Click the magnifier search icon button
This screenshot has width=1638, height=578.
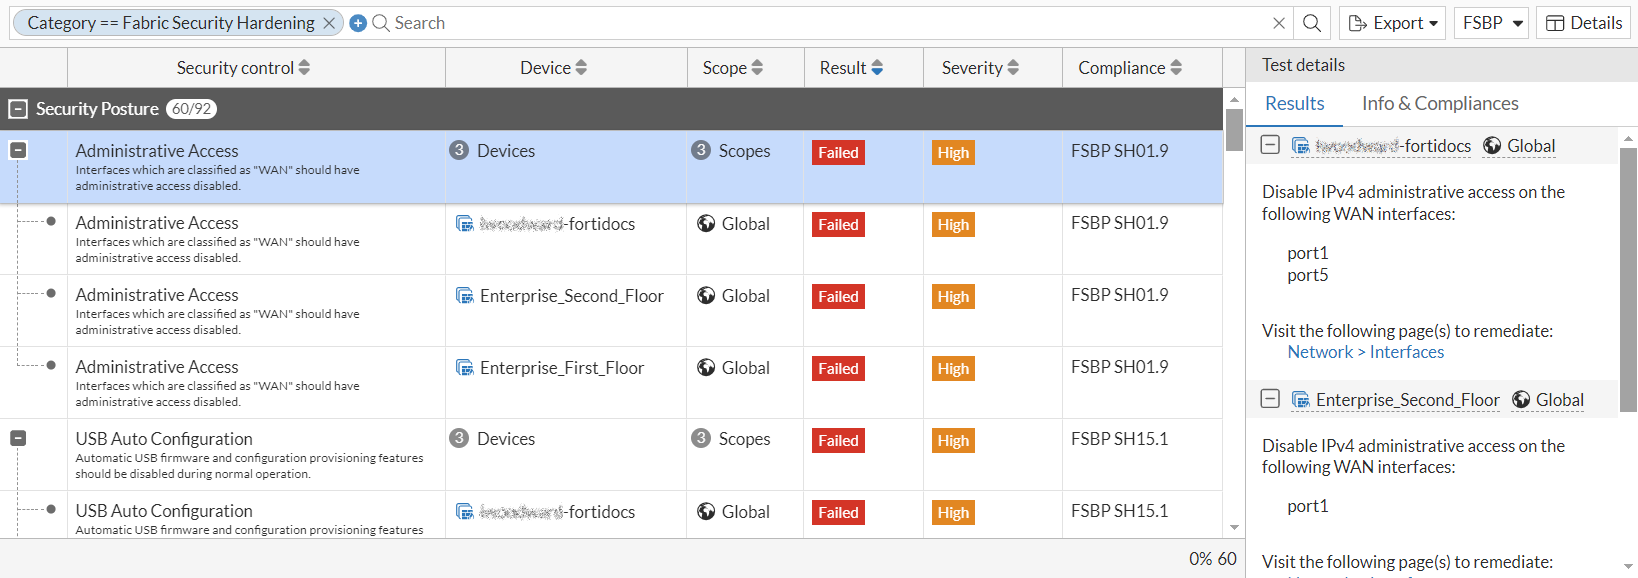pos(1312,23)
